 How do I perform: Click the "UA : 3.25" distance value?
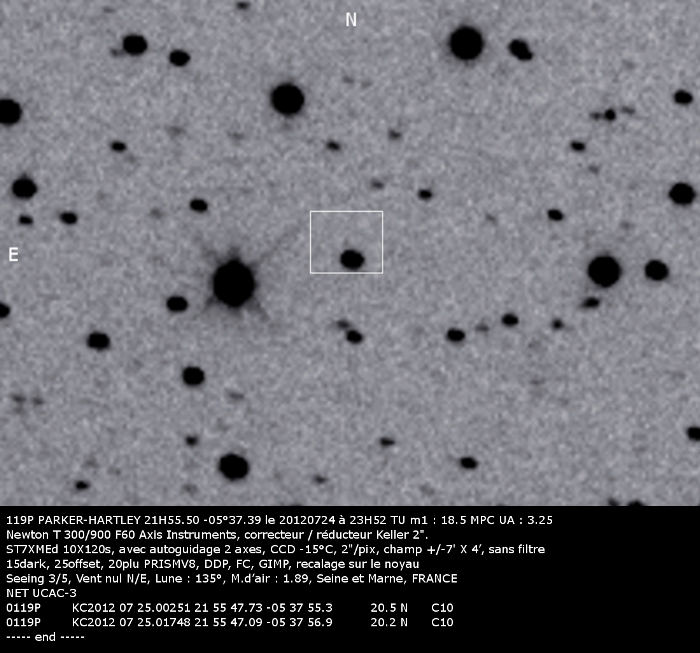click(527, 520)
